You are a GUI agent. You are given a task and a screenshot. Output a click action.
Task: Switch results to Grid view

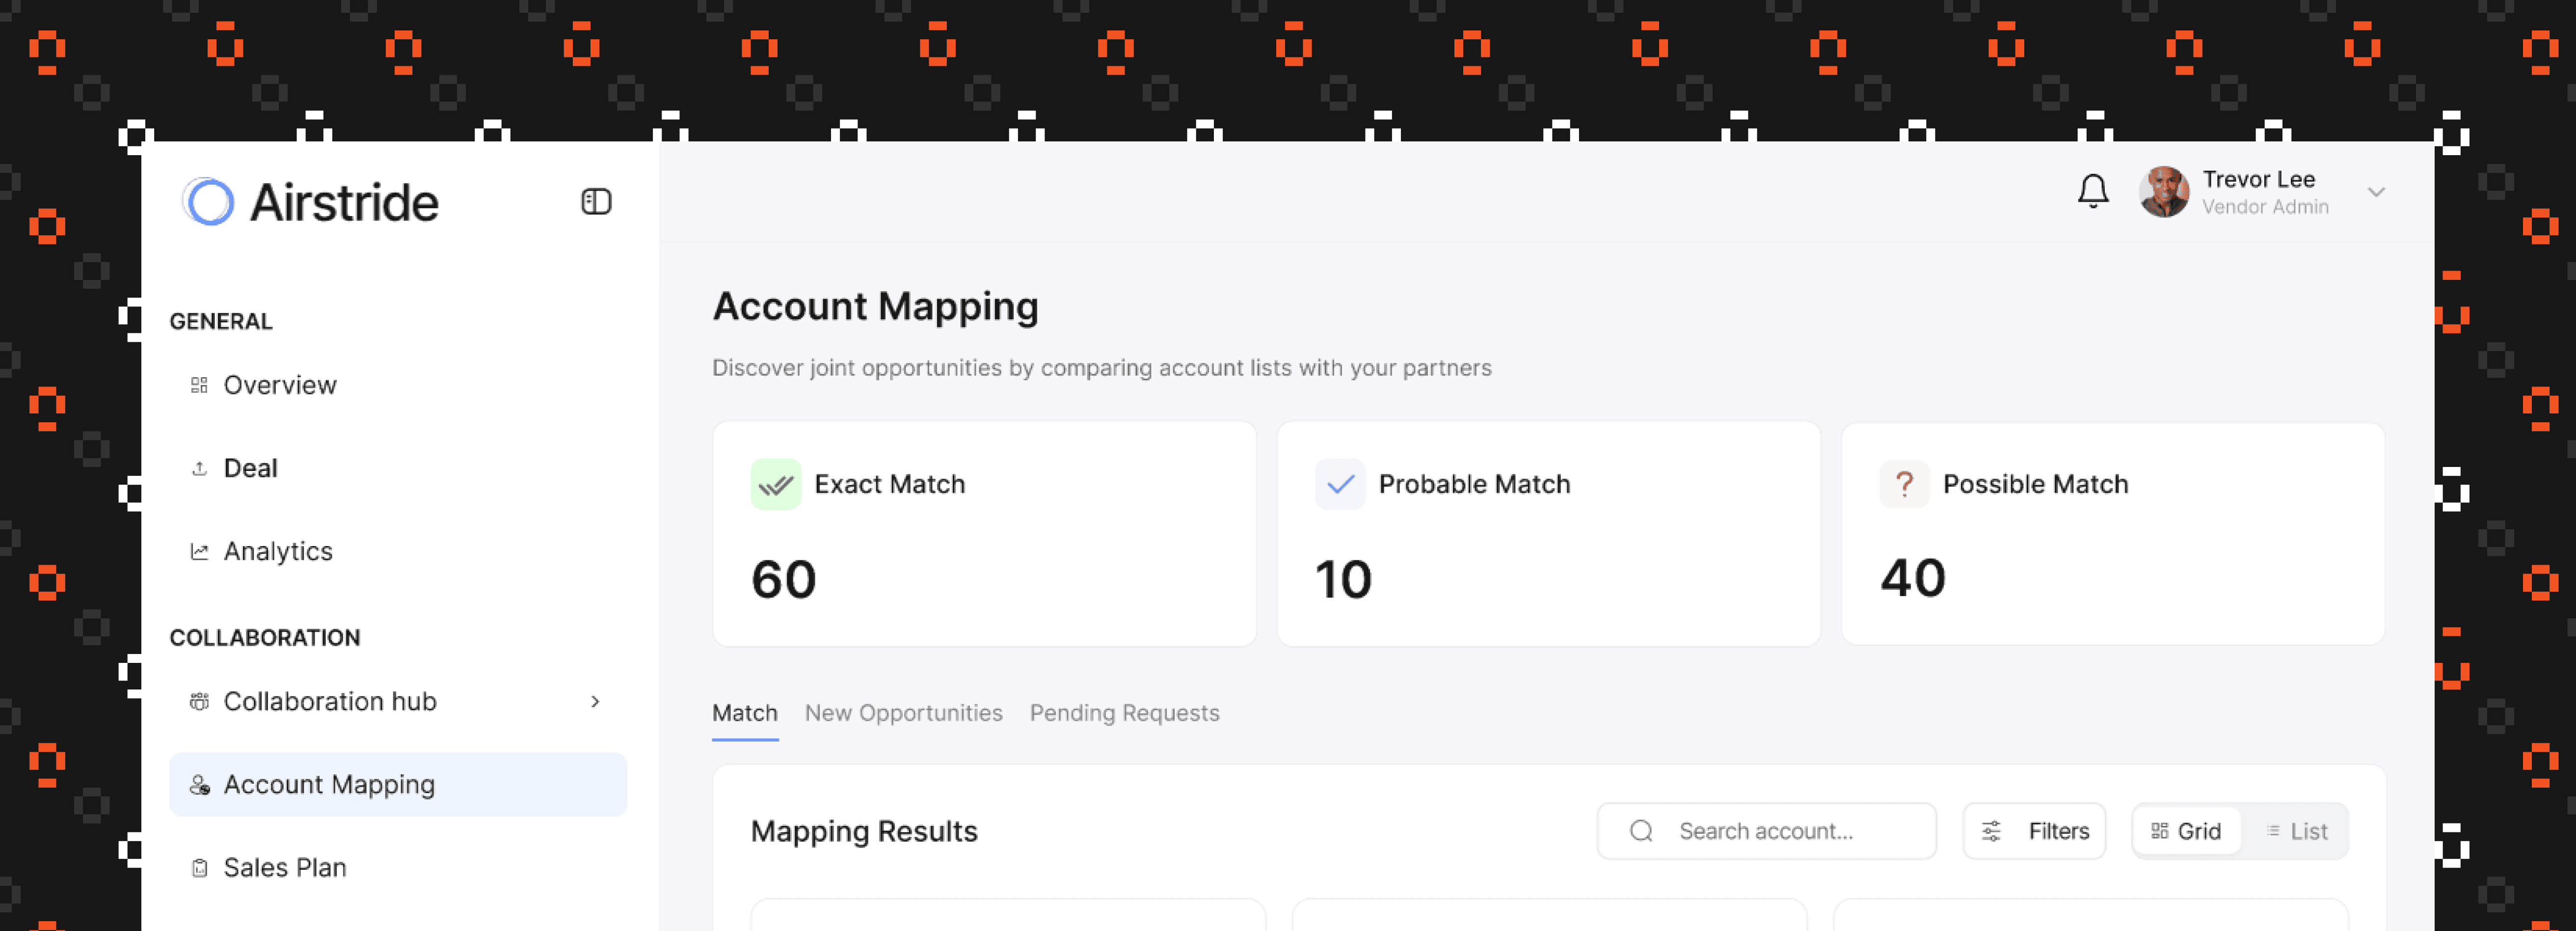(x=2186, y=830)
